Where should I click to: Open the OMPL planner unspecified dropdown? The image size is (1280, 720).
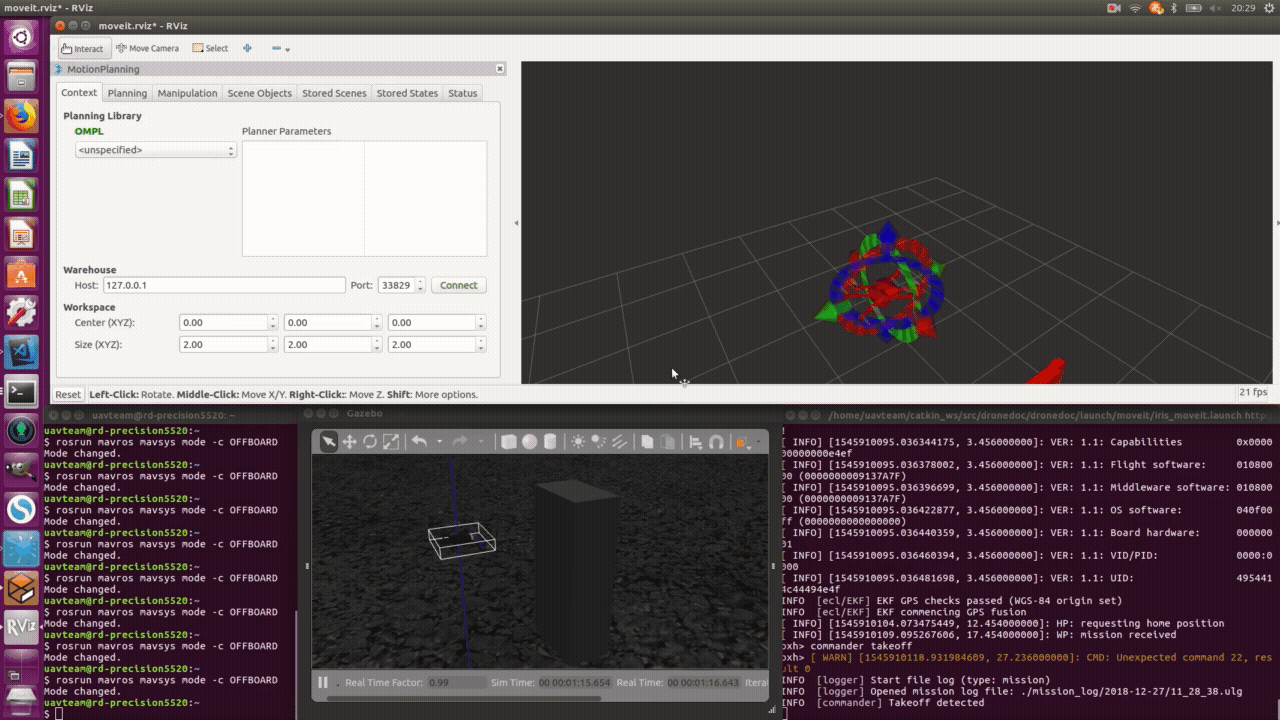coord(156,150)
